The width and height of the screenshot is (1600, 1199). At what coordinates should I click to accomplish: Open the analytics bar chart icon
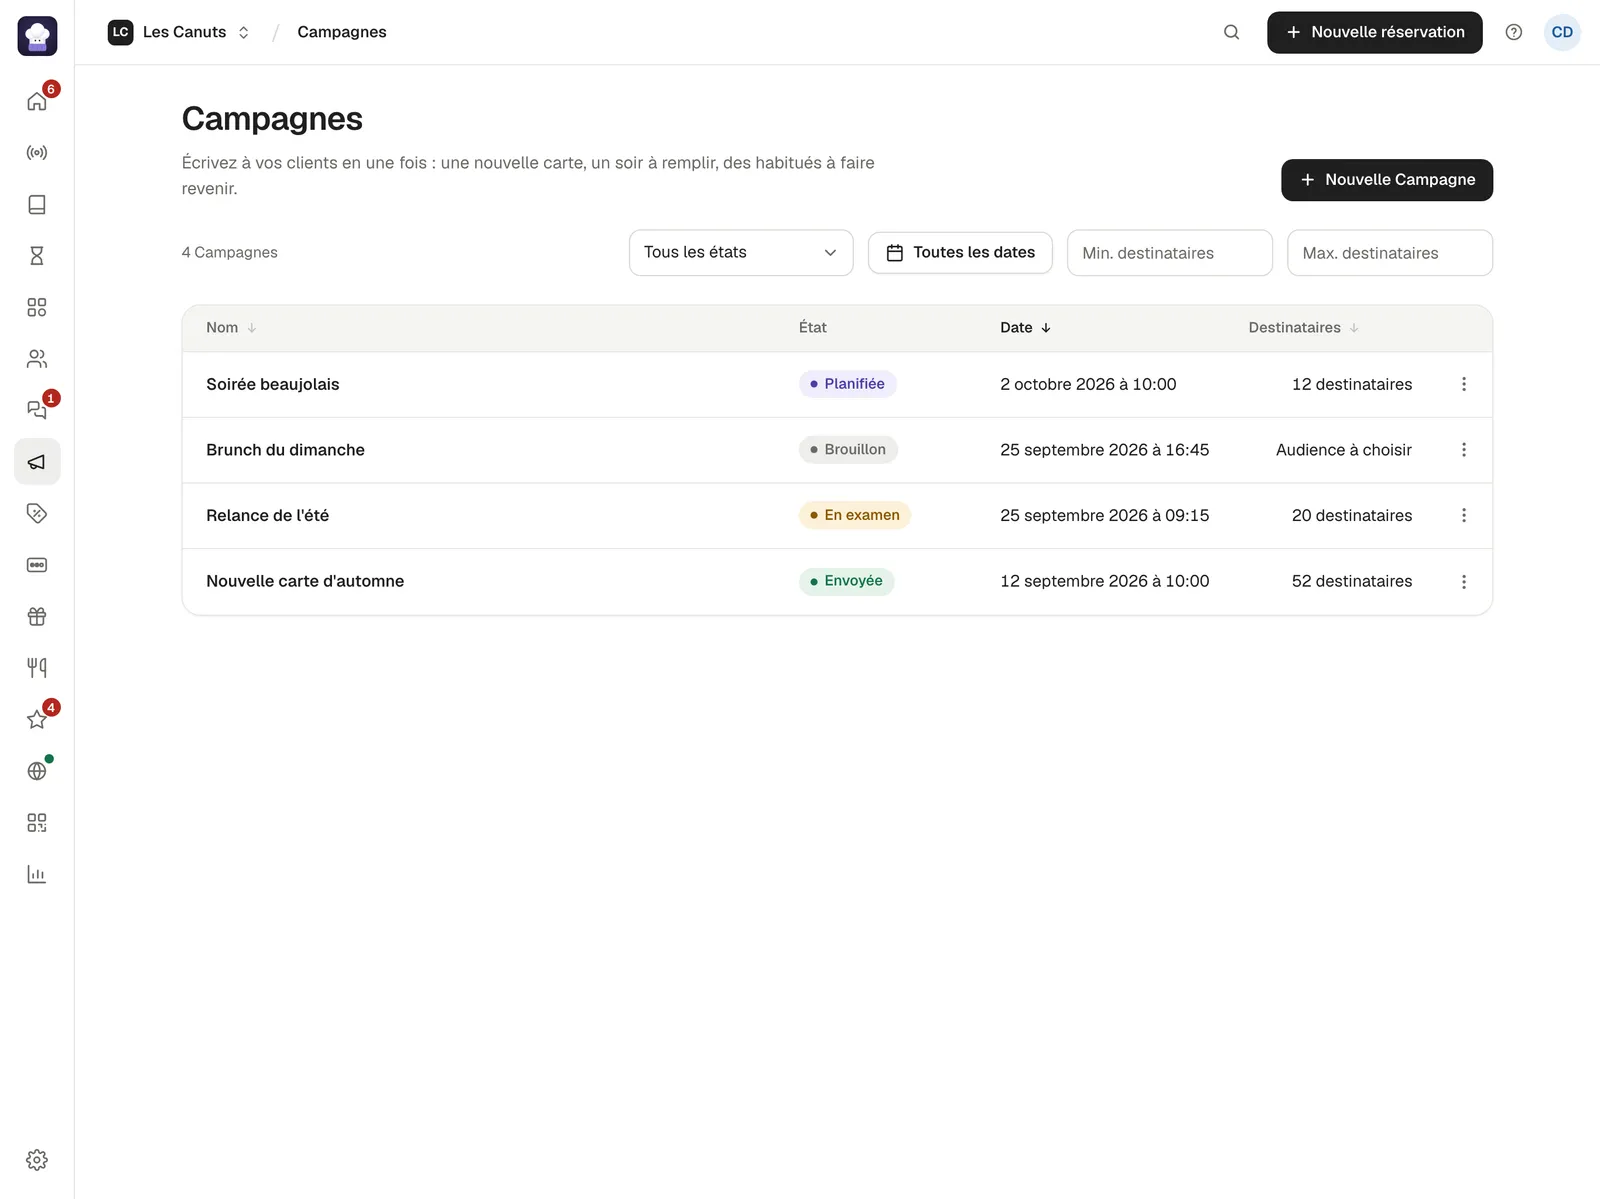pos(37,874)
